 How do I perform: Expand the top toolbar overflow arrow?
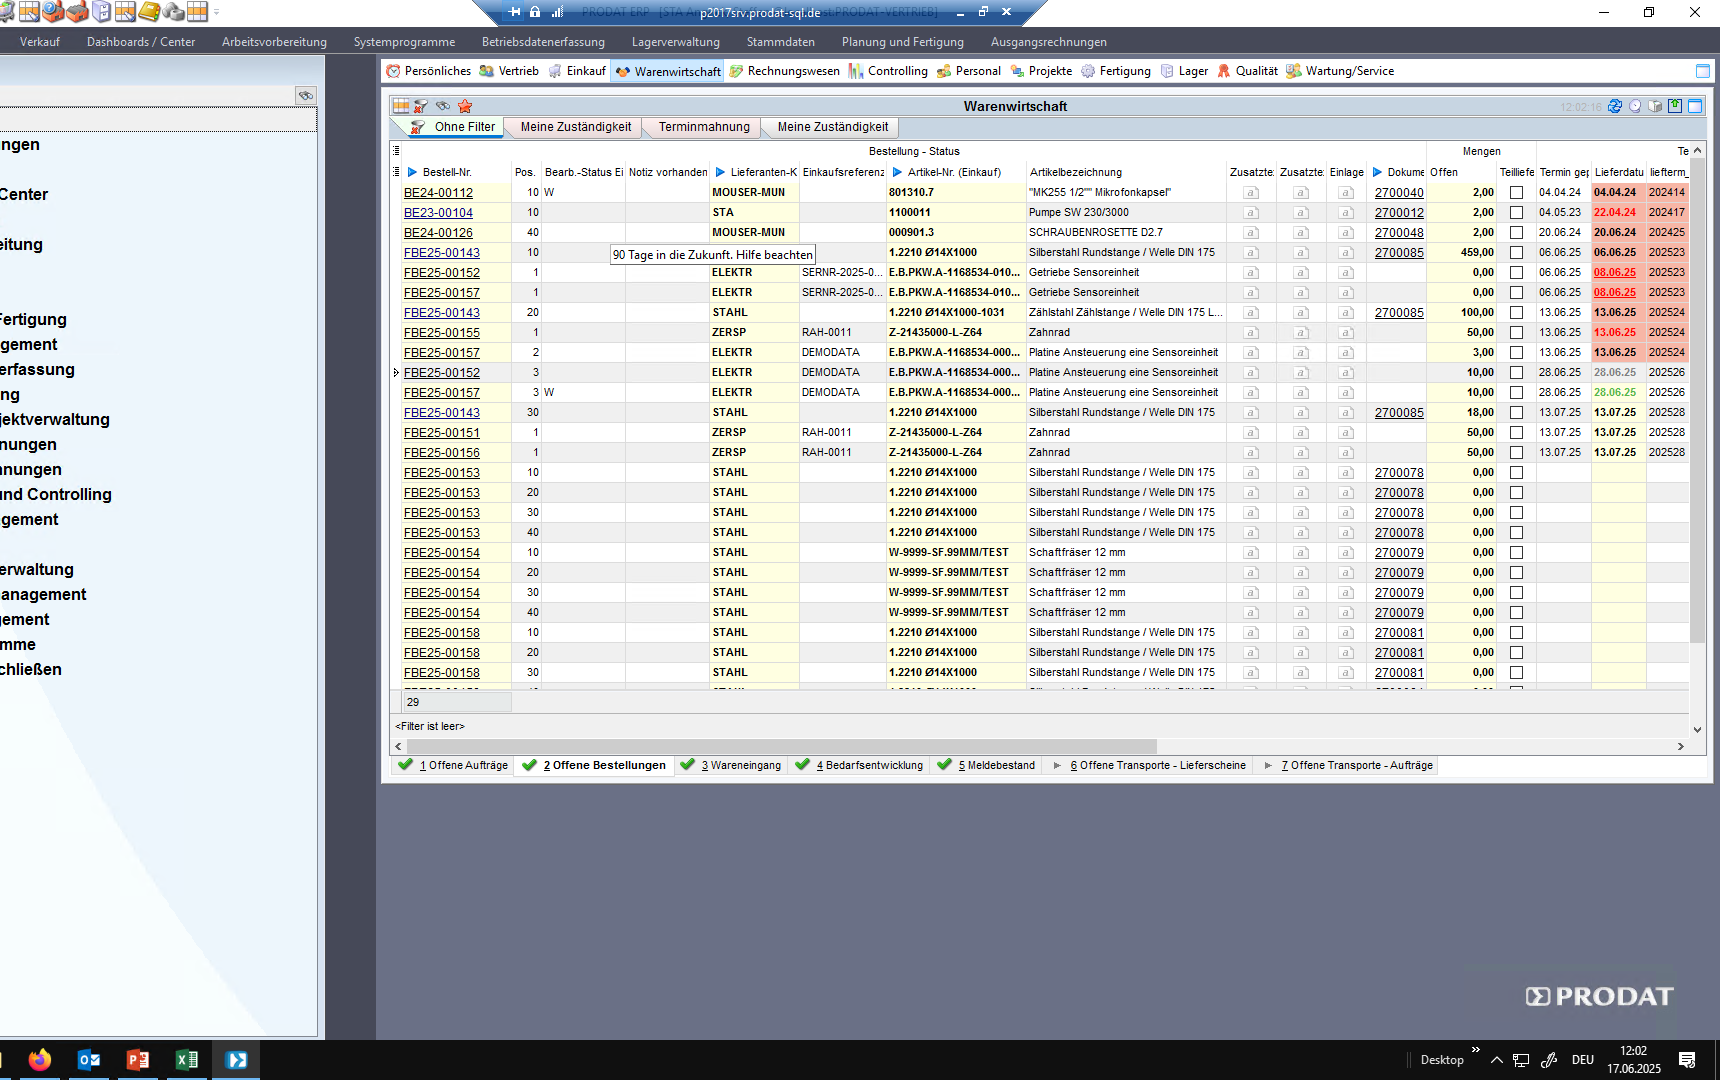pos(217,12)
